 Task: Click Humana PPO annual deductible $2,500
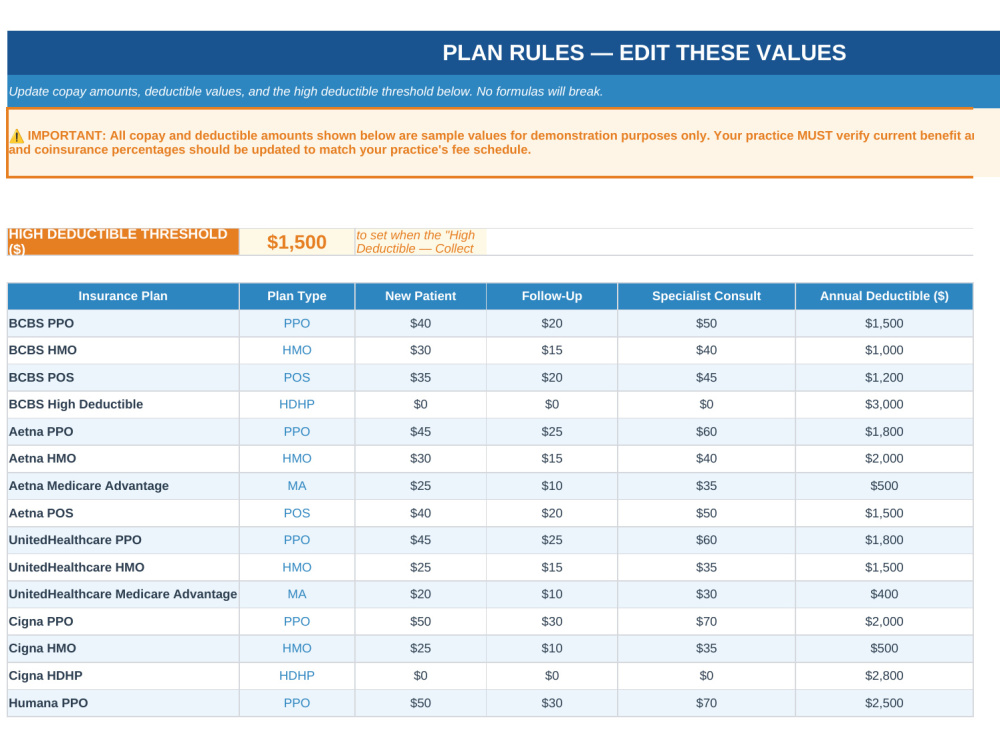coord(884,703)
